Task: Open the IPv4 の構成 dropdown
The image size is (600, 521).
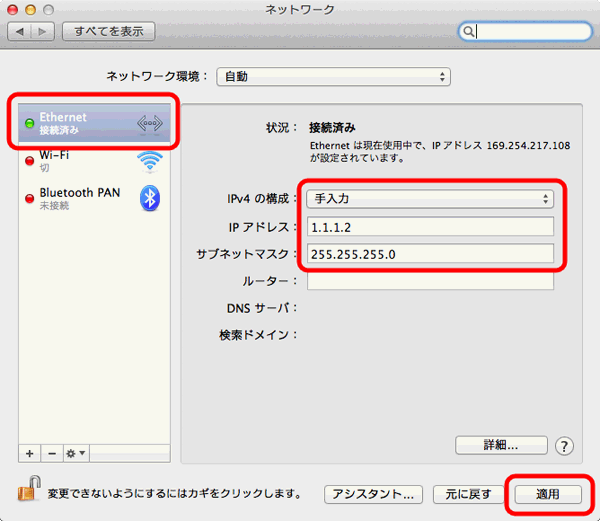Action: pyautogui.click(x=430, y=198)
